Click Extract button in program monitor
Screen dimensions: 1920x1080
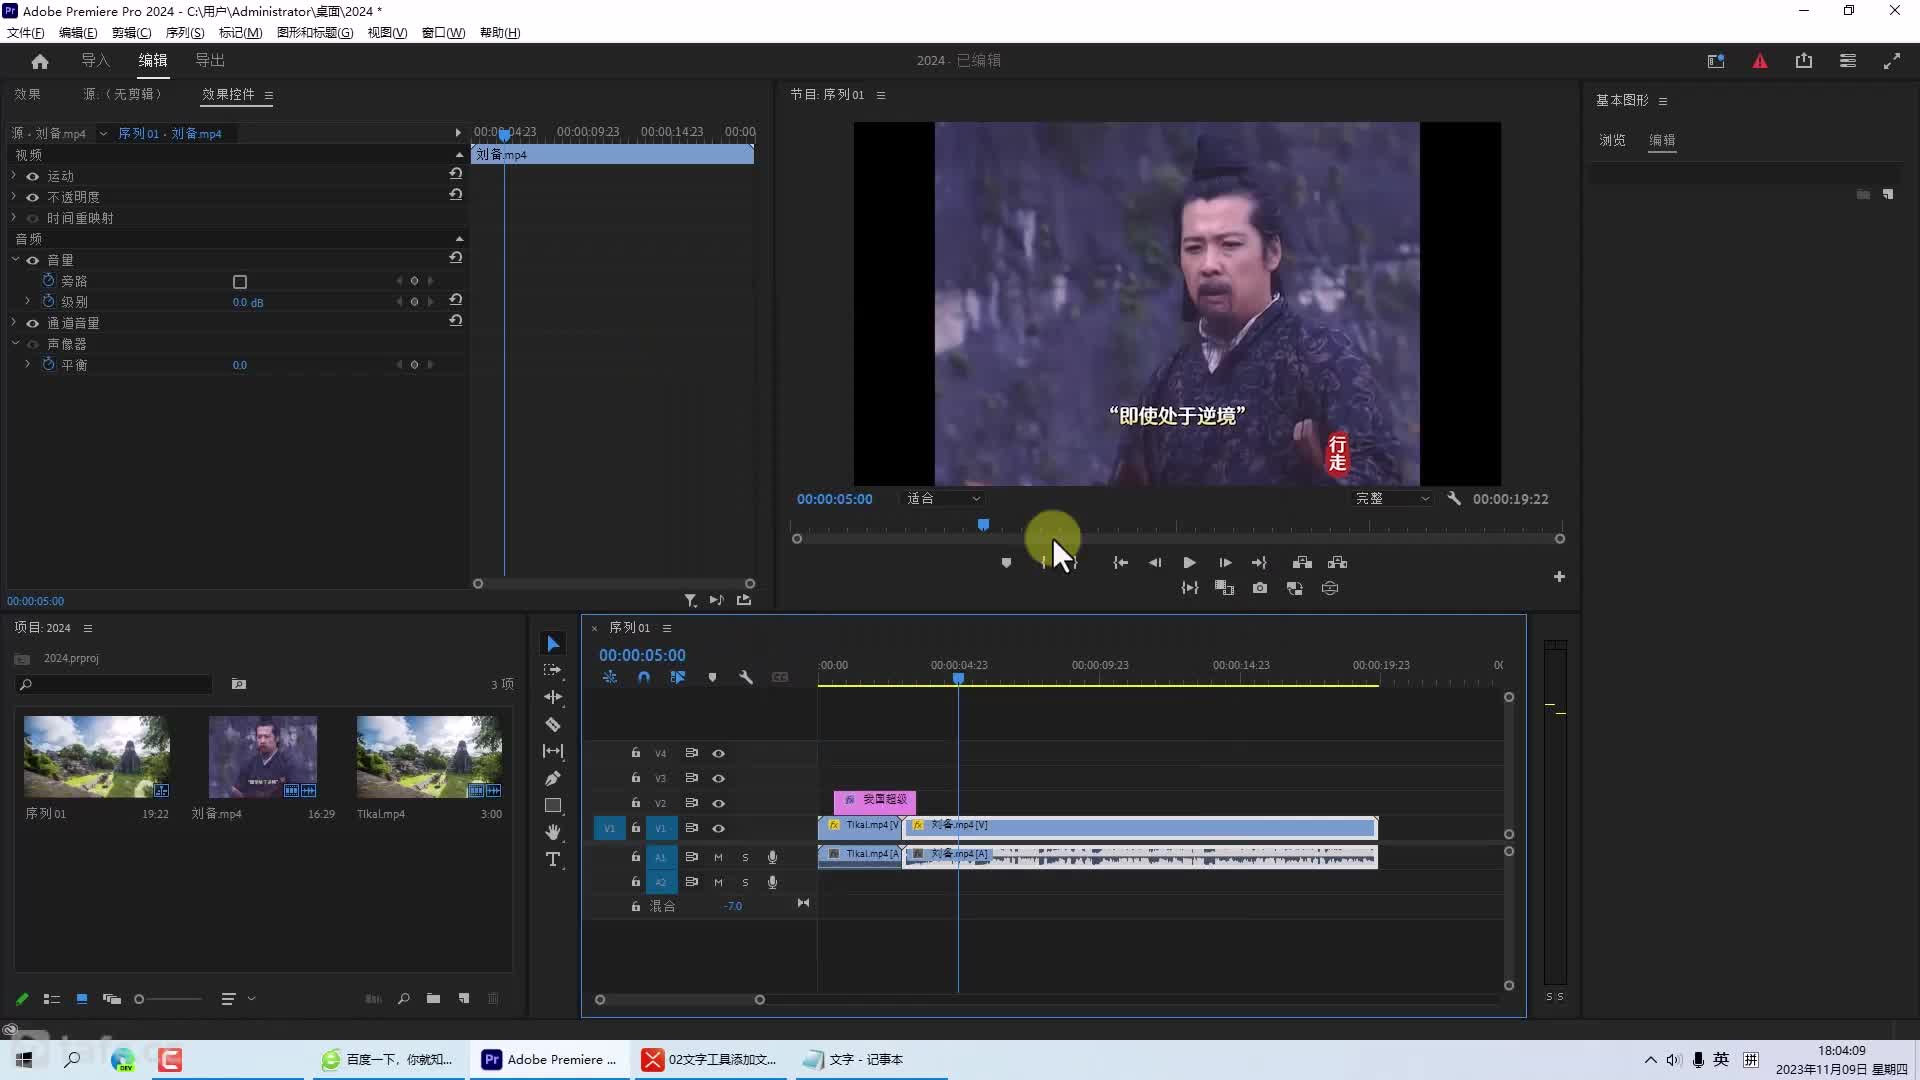click(1338, 562)
